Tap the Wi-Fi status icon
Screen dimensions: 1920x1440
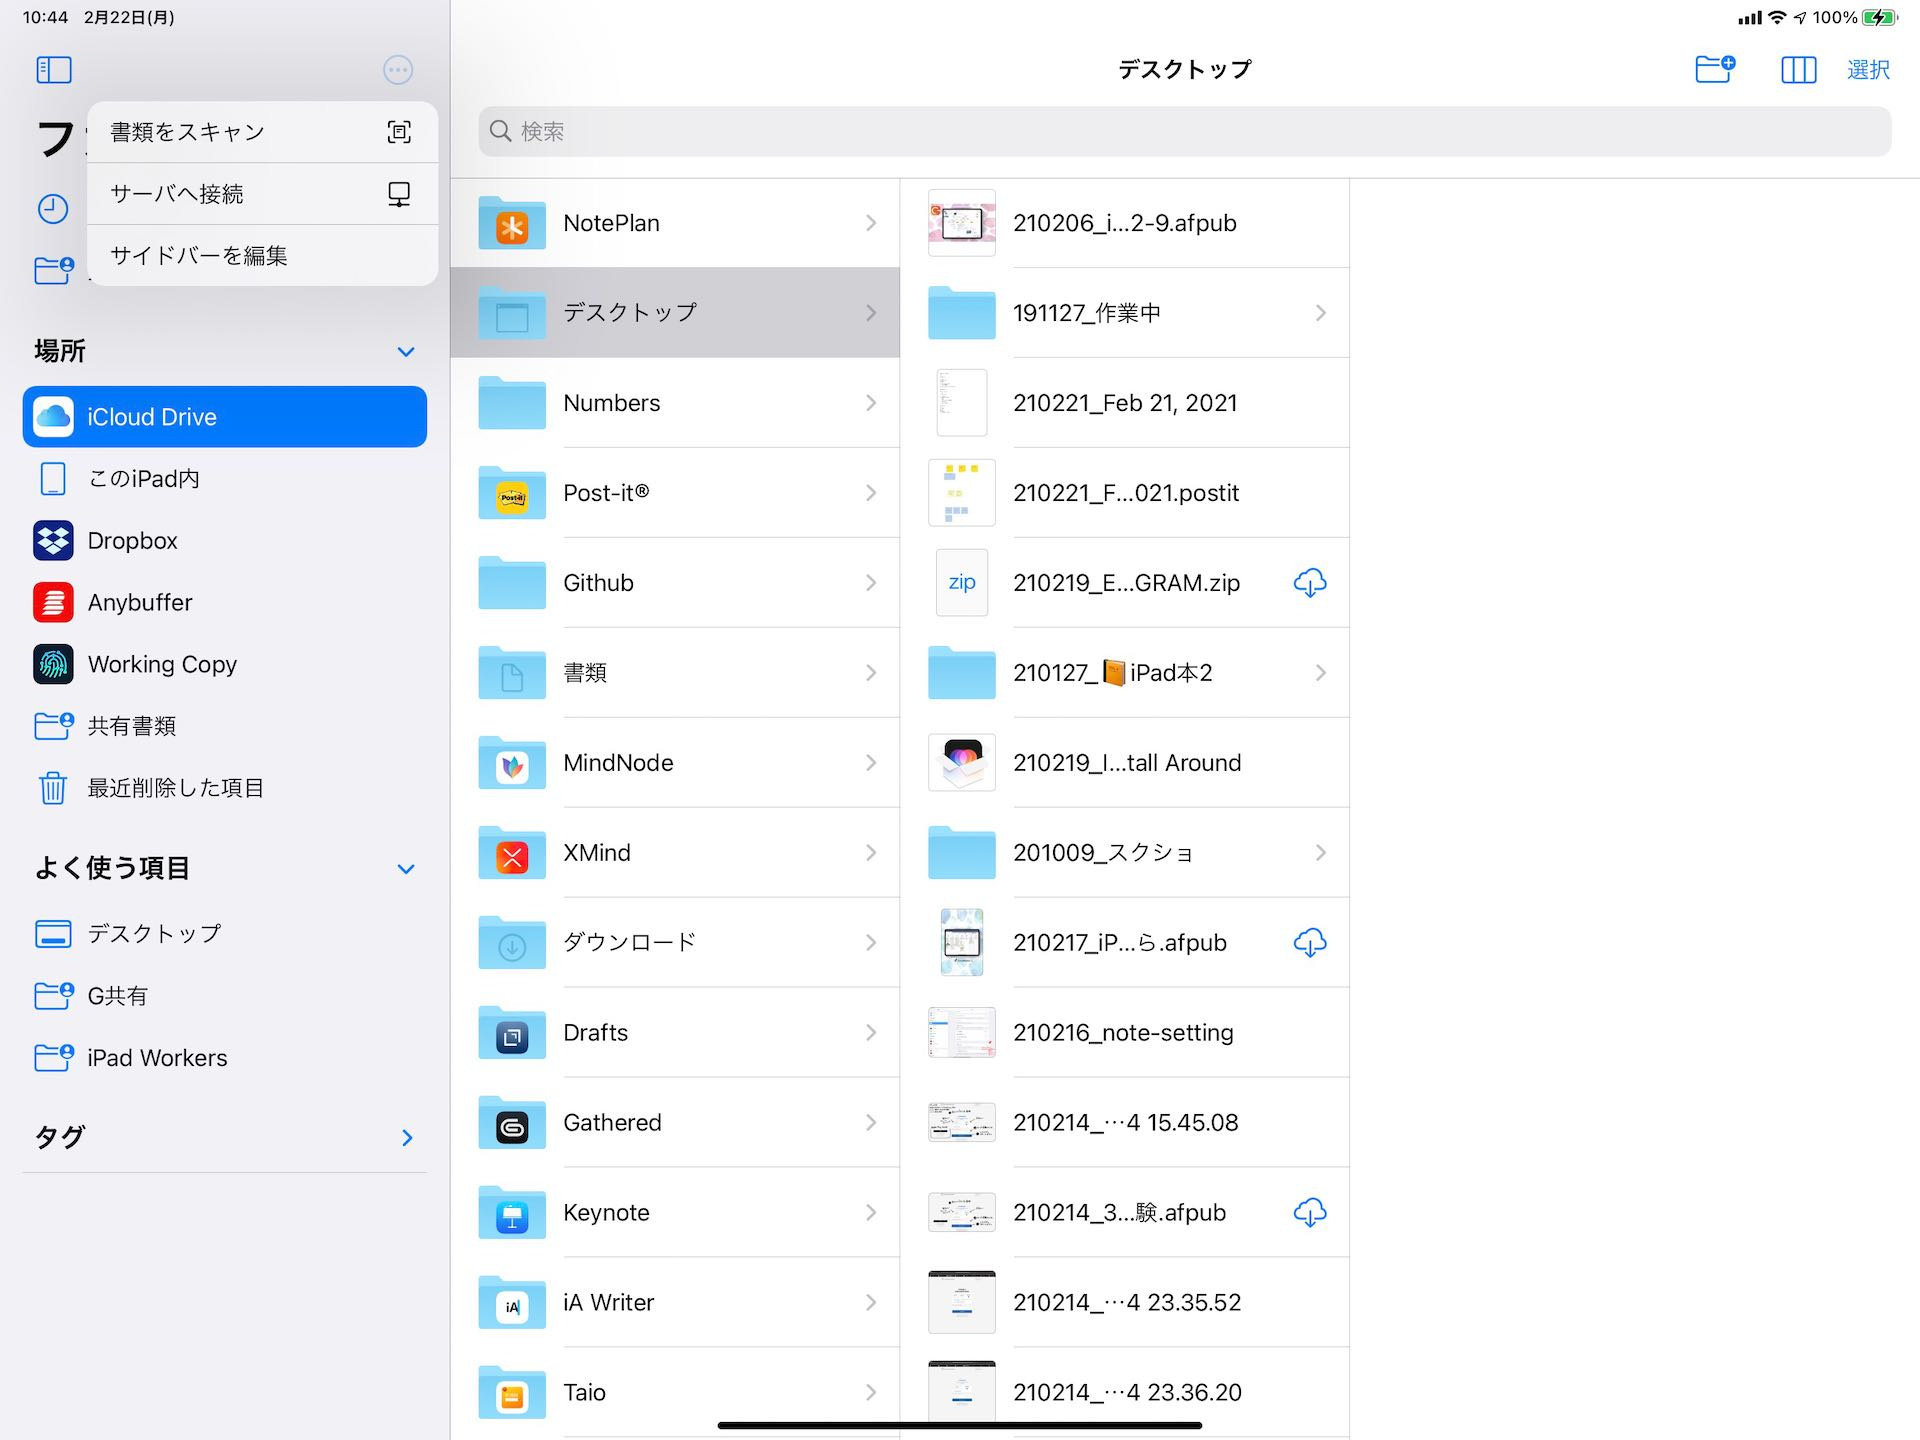(1777, 18)
